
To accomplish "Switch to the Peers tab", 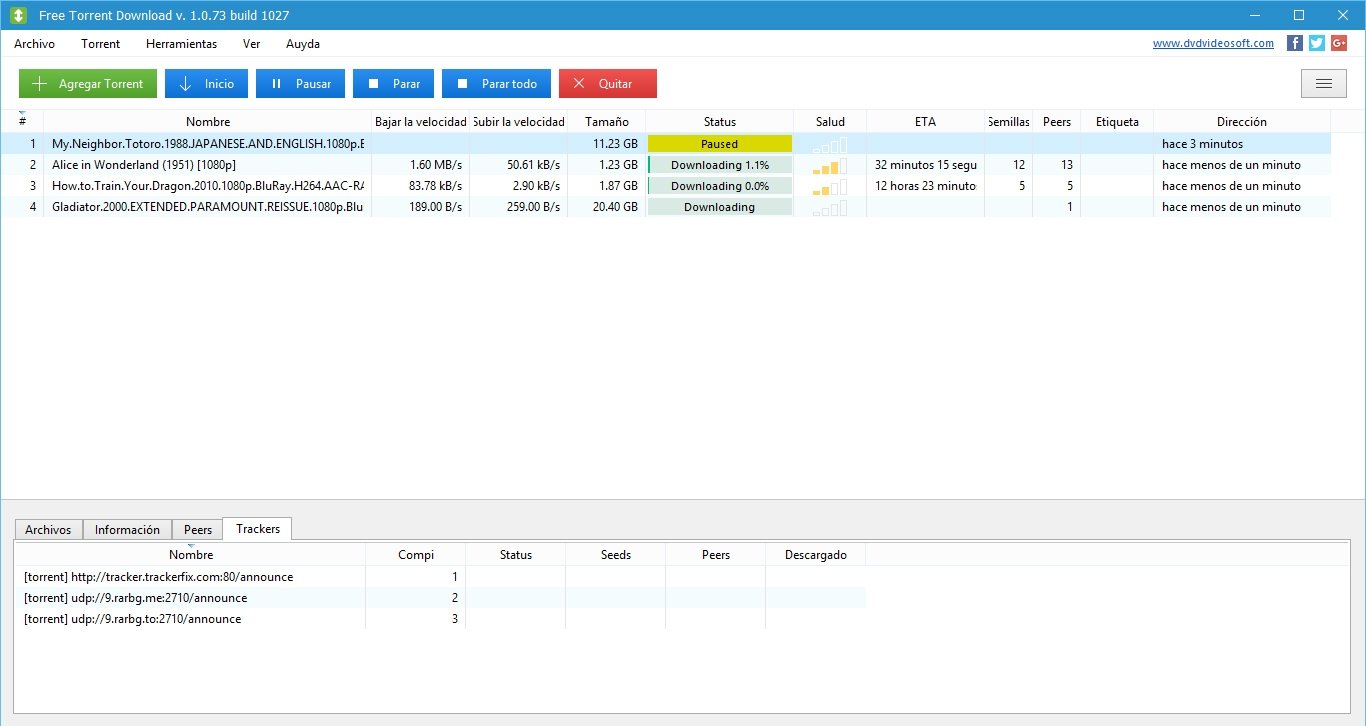I will (x=198, y=530).
